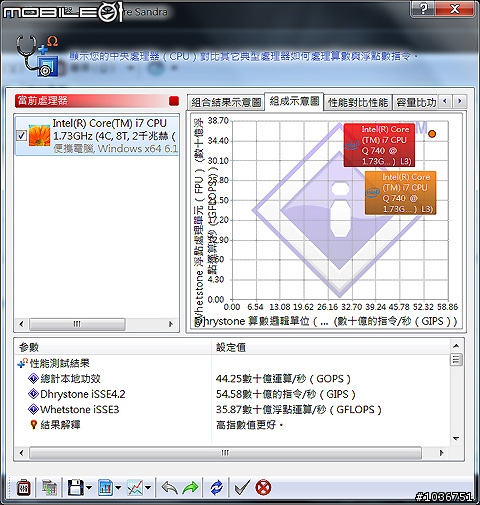Click the flower thumbnail of Intel Core i7

39,135
